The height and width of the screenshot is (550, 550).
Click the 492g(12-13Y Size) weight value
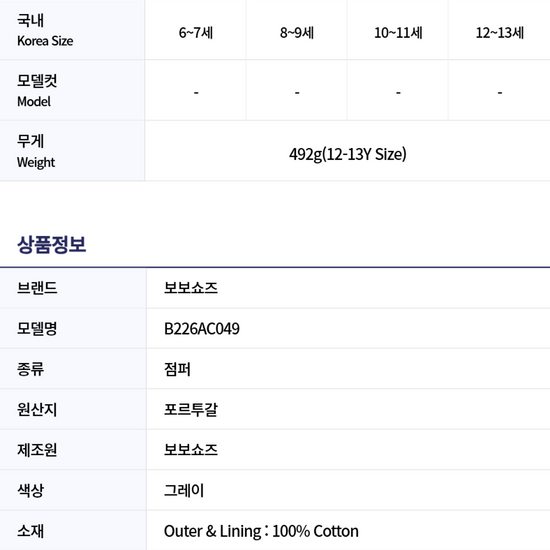348,154
